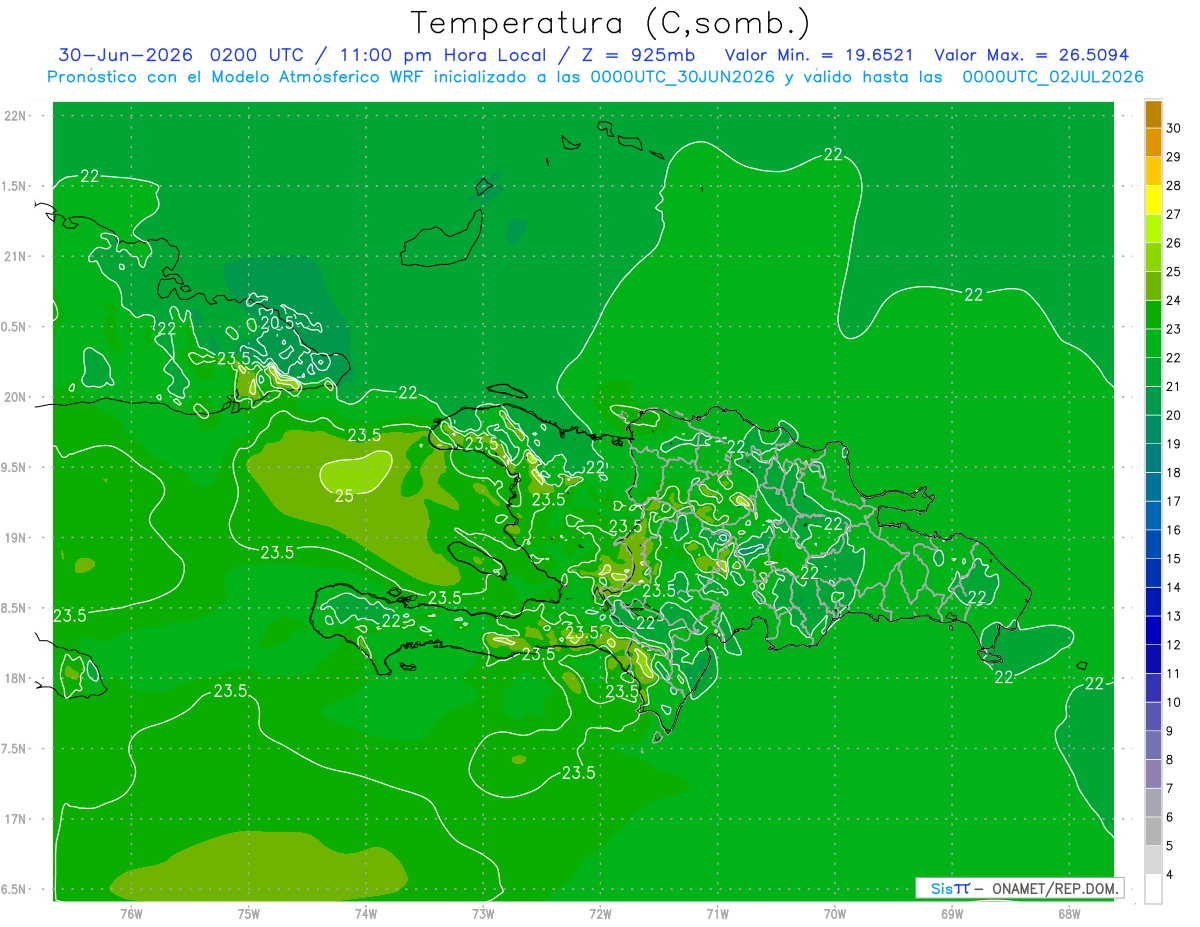Click the "20N" latitude axis label
Viewport: 1200px width, 927px height.
click(x=16, y=397)
